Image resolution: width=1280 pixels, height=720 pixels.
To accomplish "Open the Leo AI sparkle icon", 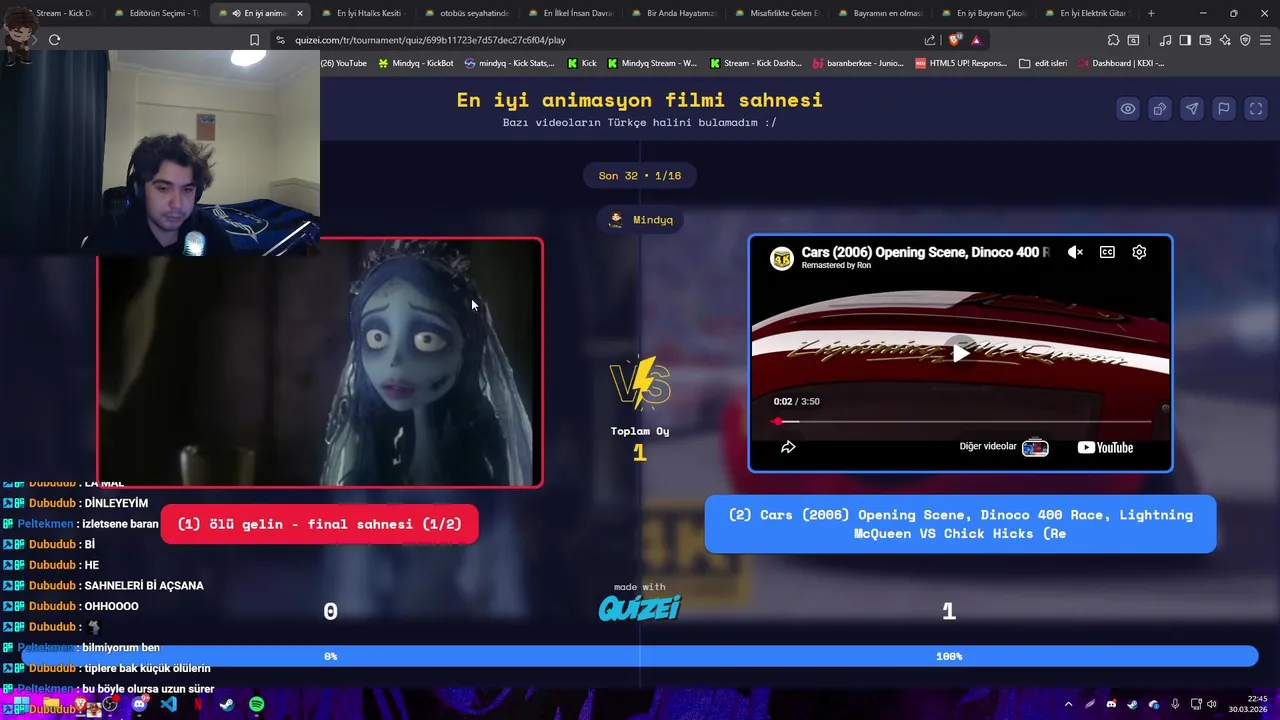I will 1225,40.
